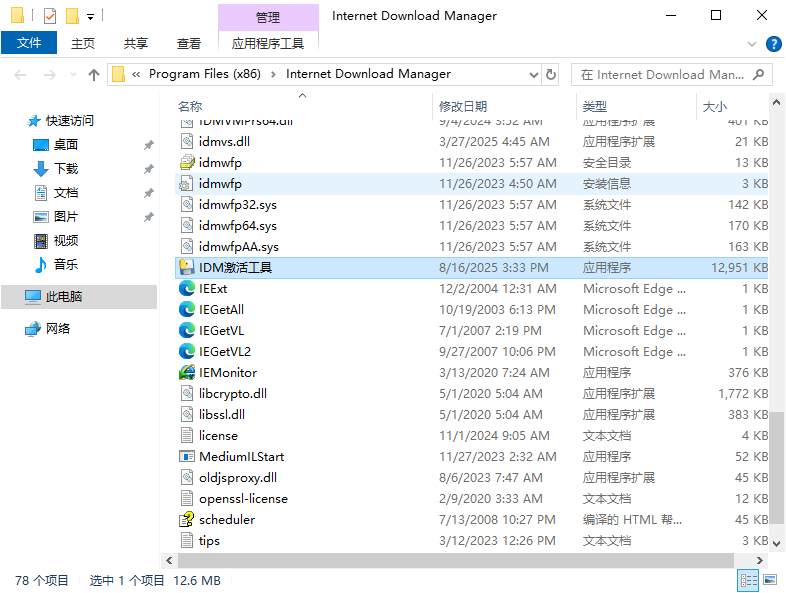The image size is (786, 593).
Task: Click the refresh icon beside address bar
Action: [551, 75]
